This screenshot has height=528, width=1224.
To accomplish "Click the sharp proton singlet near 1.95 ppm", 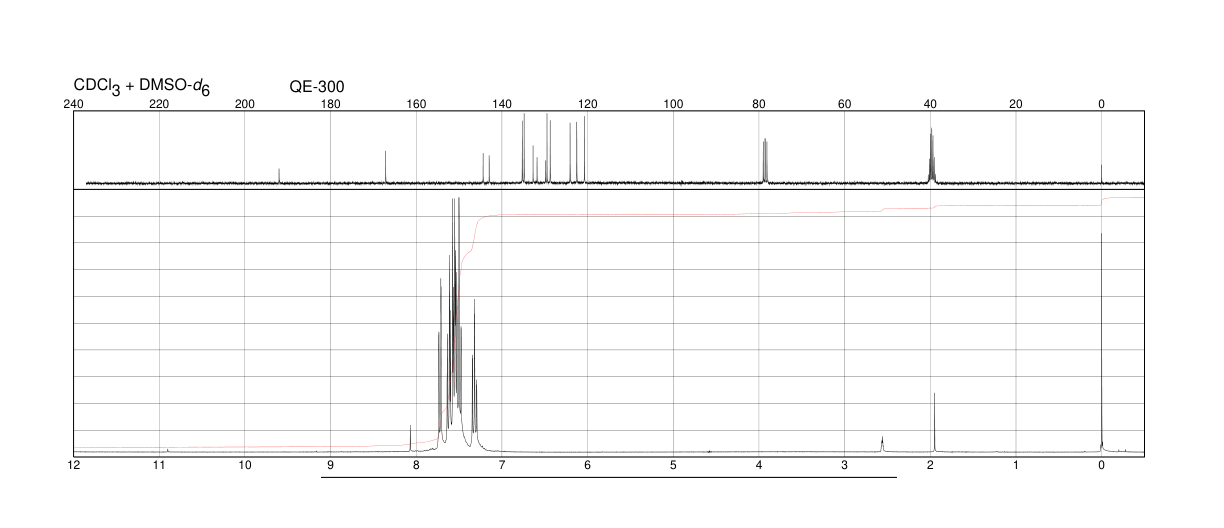I will click(934, 422).
